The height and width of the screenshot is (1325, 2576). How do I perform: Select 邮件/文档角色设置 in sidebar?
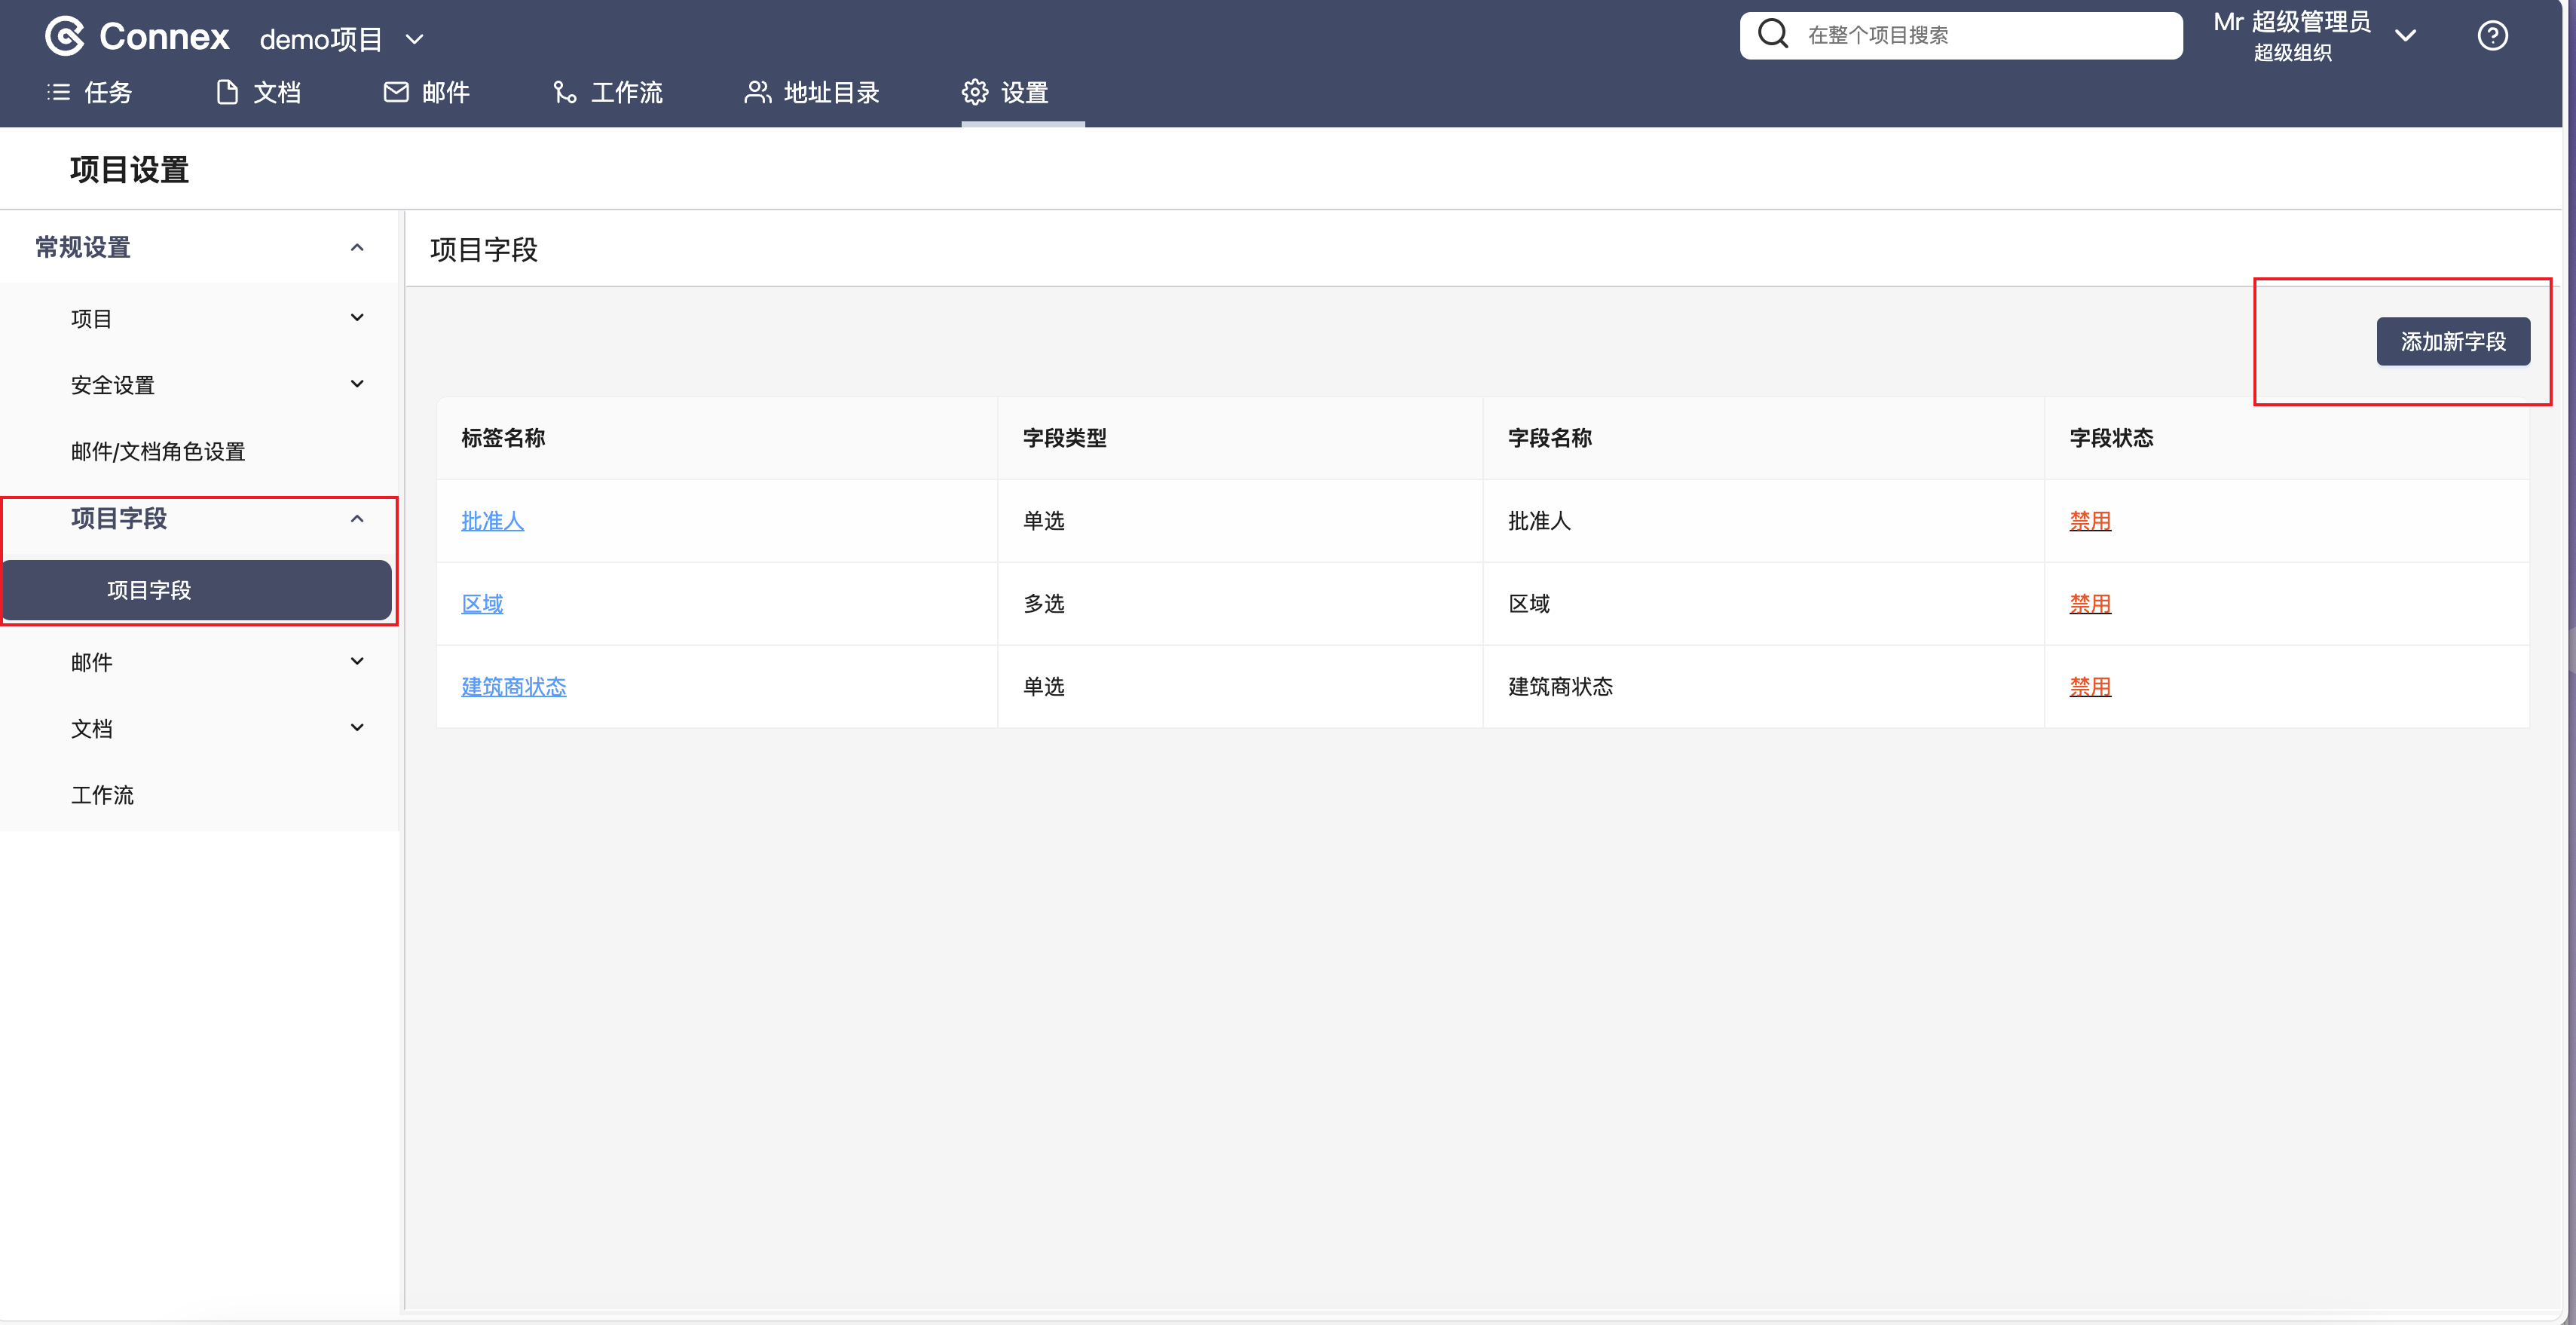click(x=158, y=452)
